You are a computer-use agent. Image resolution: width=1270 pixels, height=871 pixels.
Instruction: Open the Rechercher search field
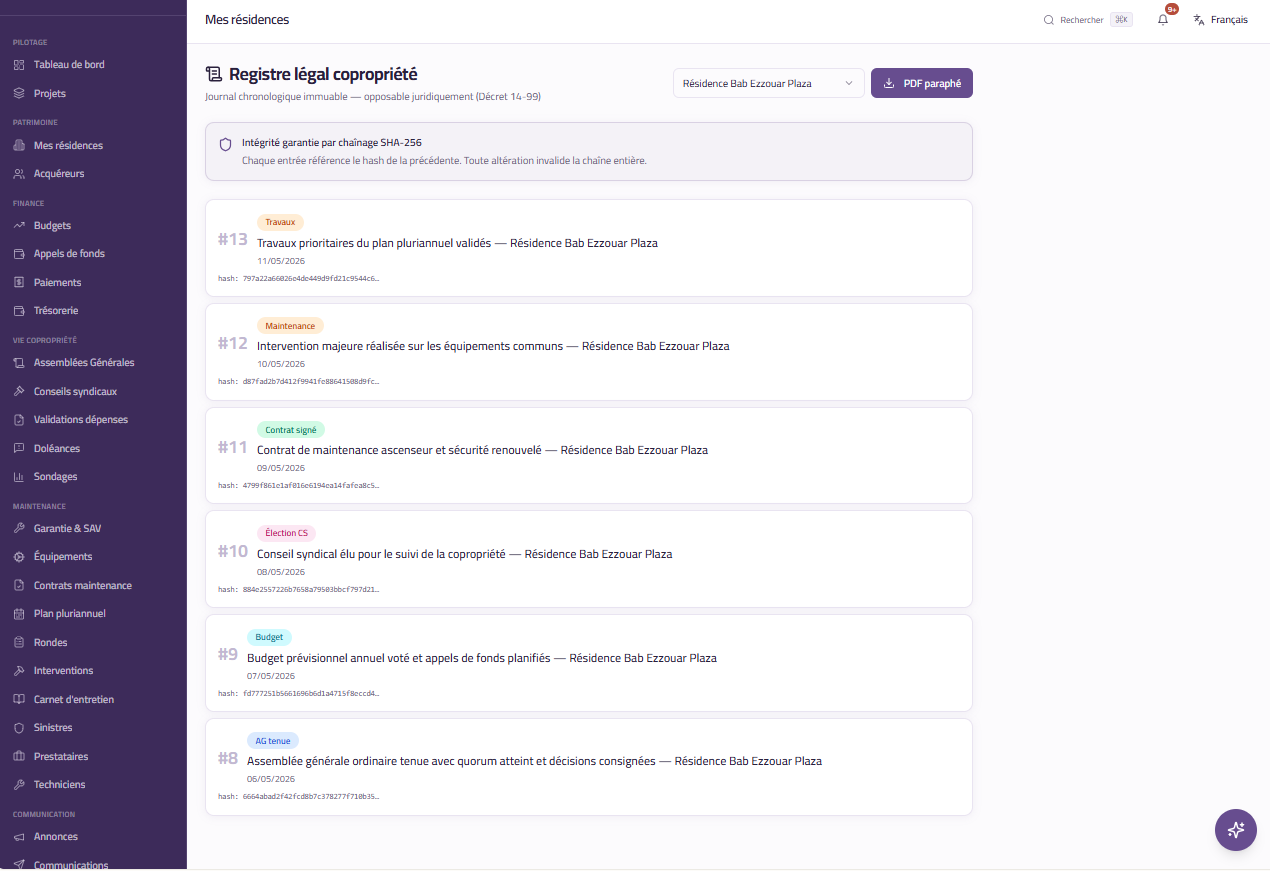click(x=1088, y=20)
